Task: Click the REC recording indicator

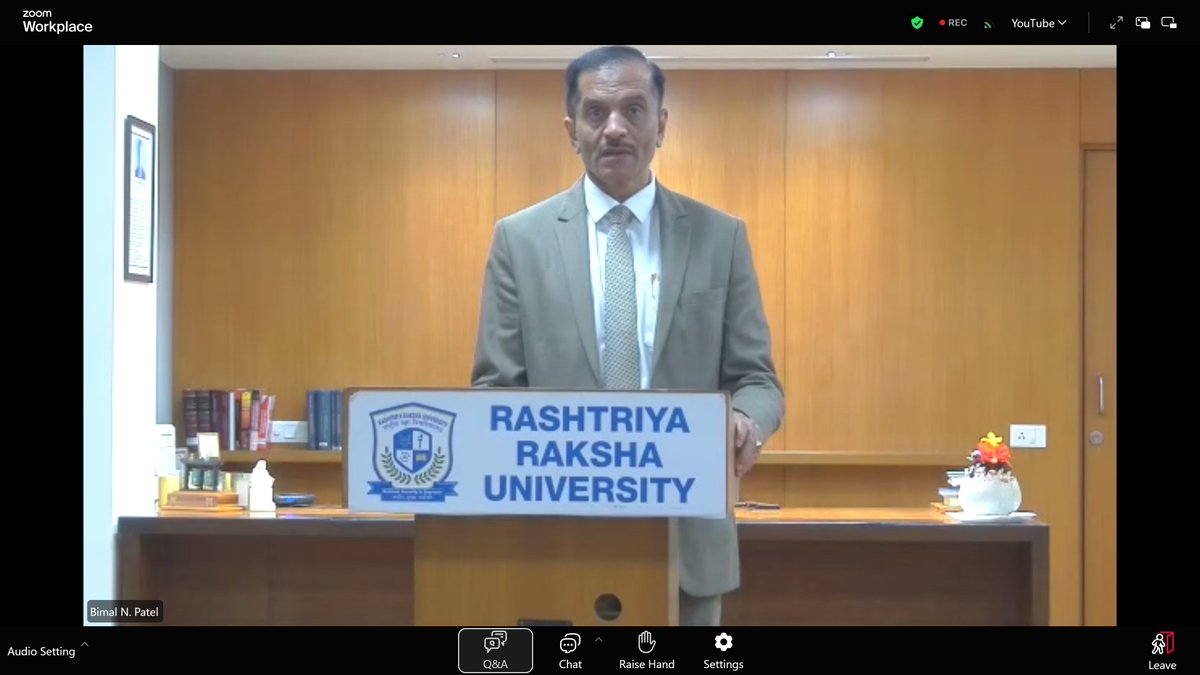Action: (953, 23)
